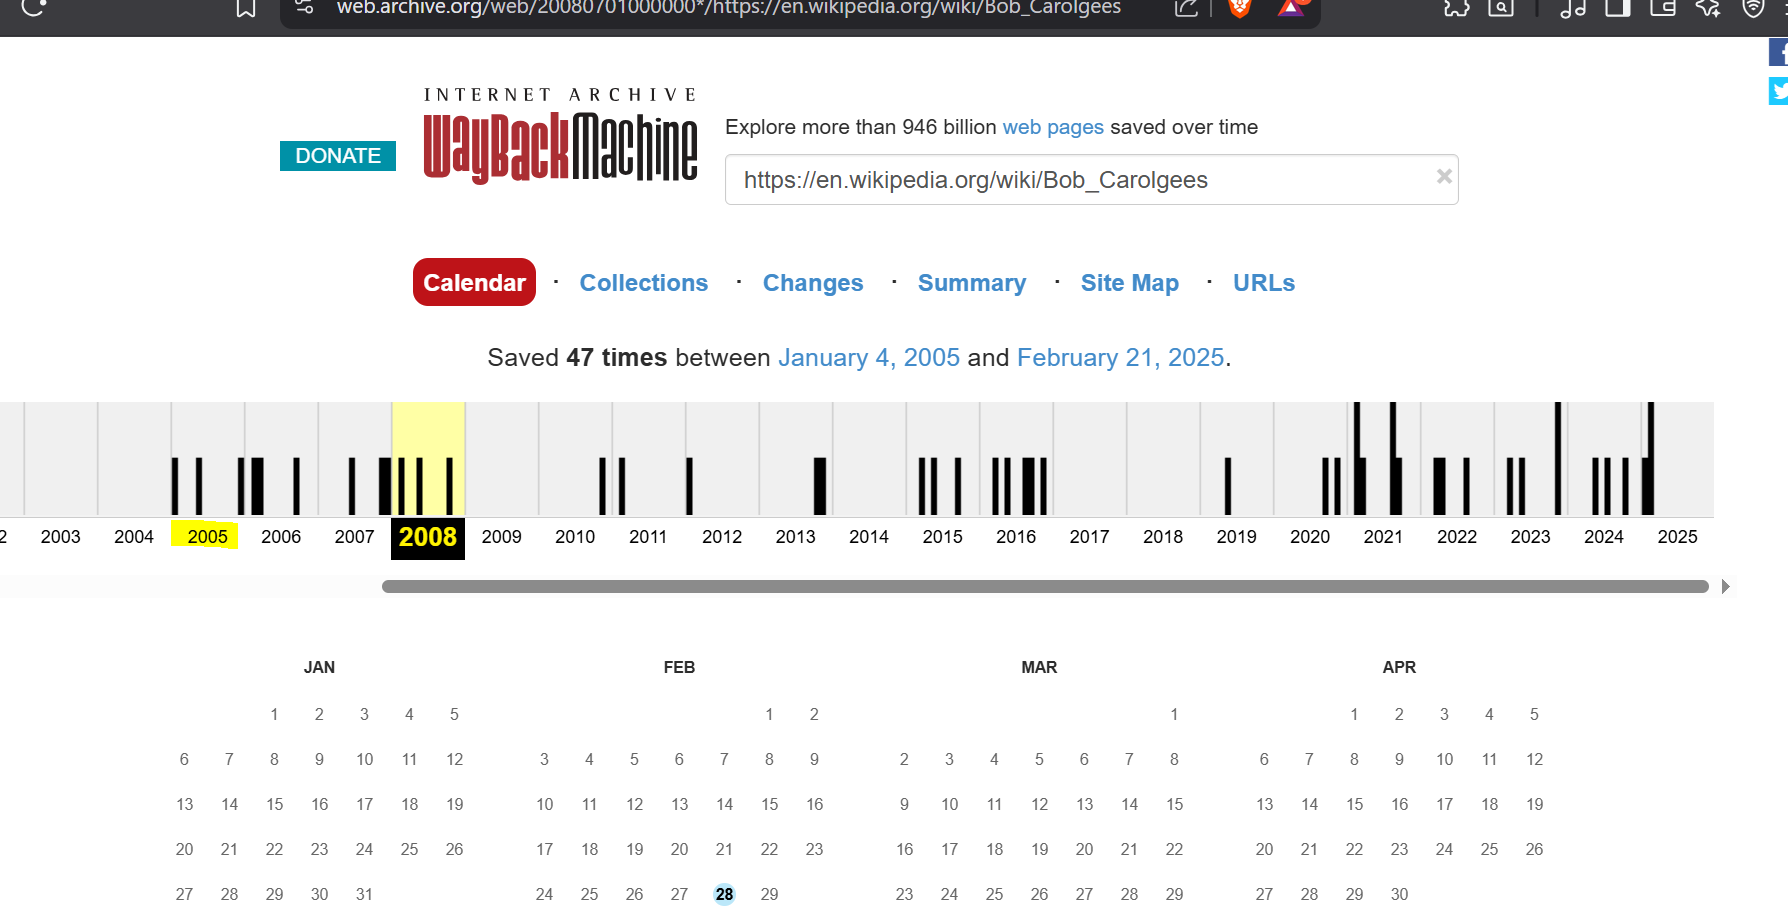1788x909 pixels.
Task: Select year 2009 on the timeline
Action: pos(501,537)
